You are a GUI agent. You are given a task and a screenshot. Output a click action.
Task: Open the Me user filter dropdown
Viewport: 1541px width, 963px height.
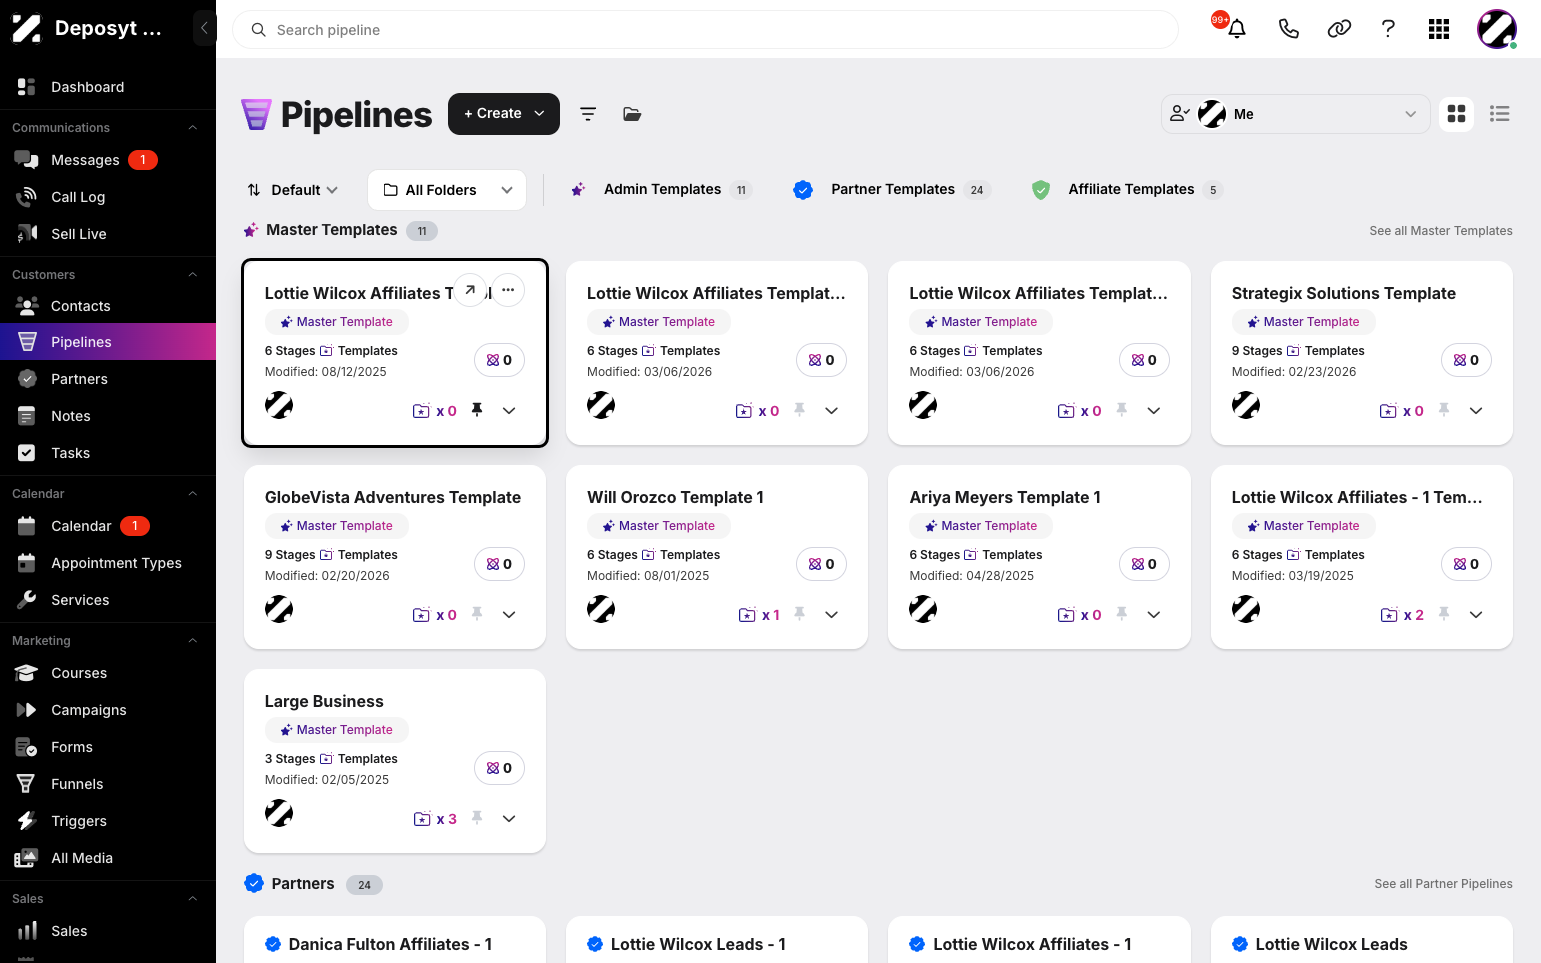tap(1295, 114)
